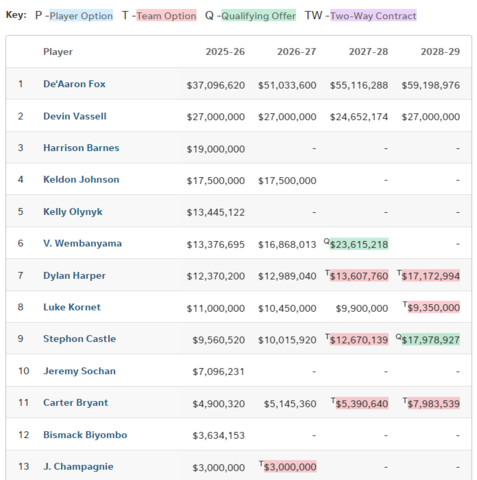The width and height of the screenshot is (477, 480).
Task: Select Luke Kornet team option $9,350,000
Action: coord(434,308)
